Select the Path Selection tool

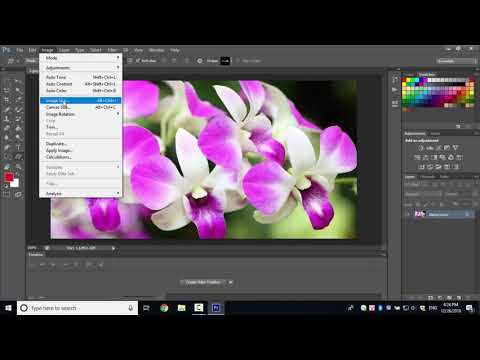click(x=7, y=156)
